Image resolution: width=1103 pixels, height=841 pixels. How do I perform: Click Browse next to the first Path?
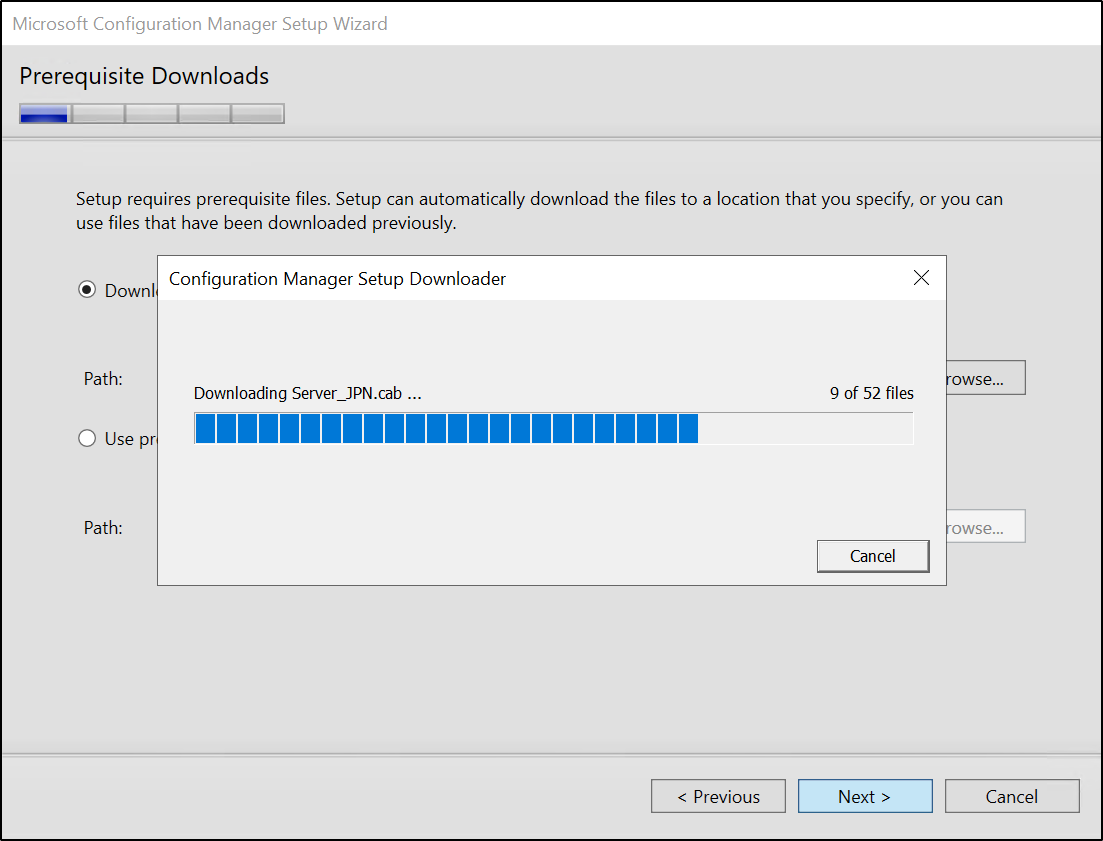(x=985, y=378)
